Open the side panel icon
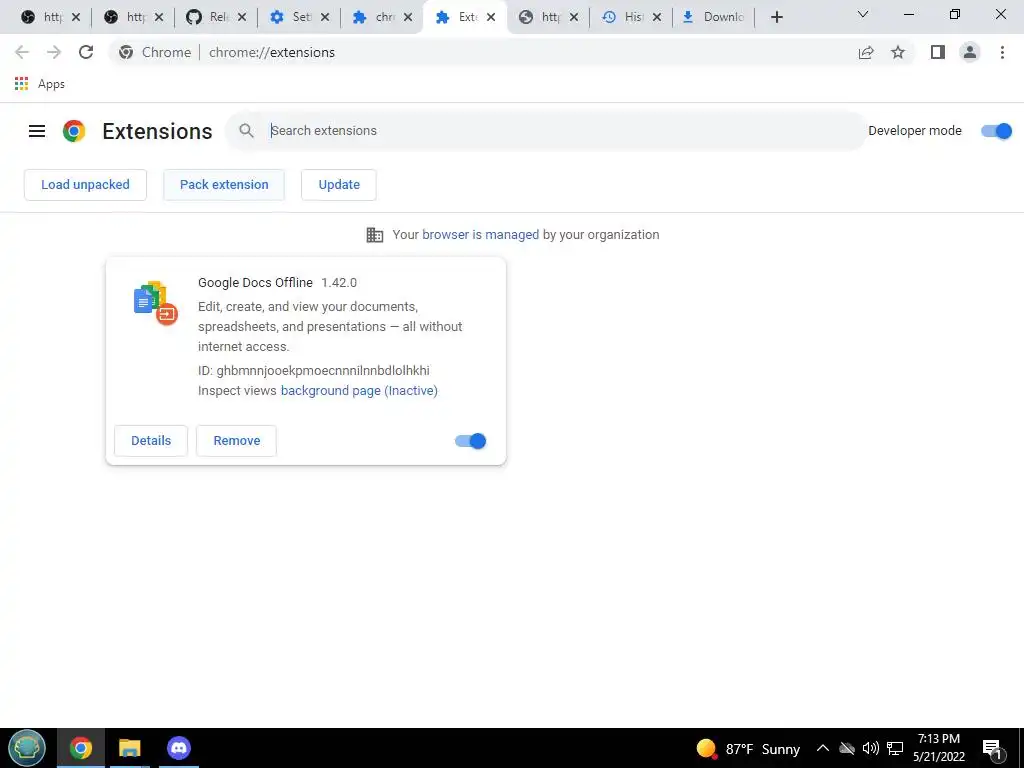Screen dimensions: 1024x768 (x=938, y=52)
